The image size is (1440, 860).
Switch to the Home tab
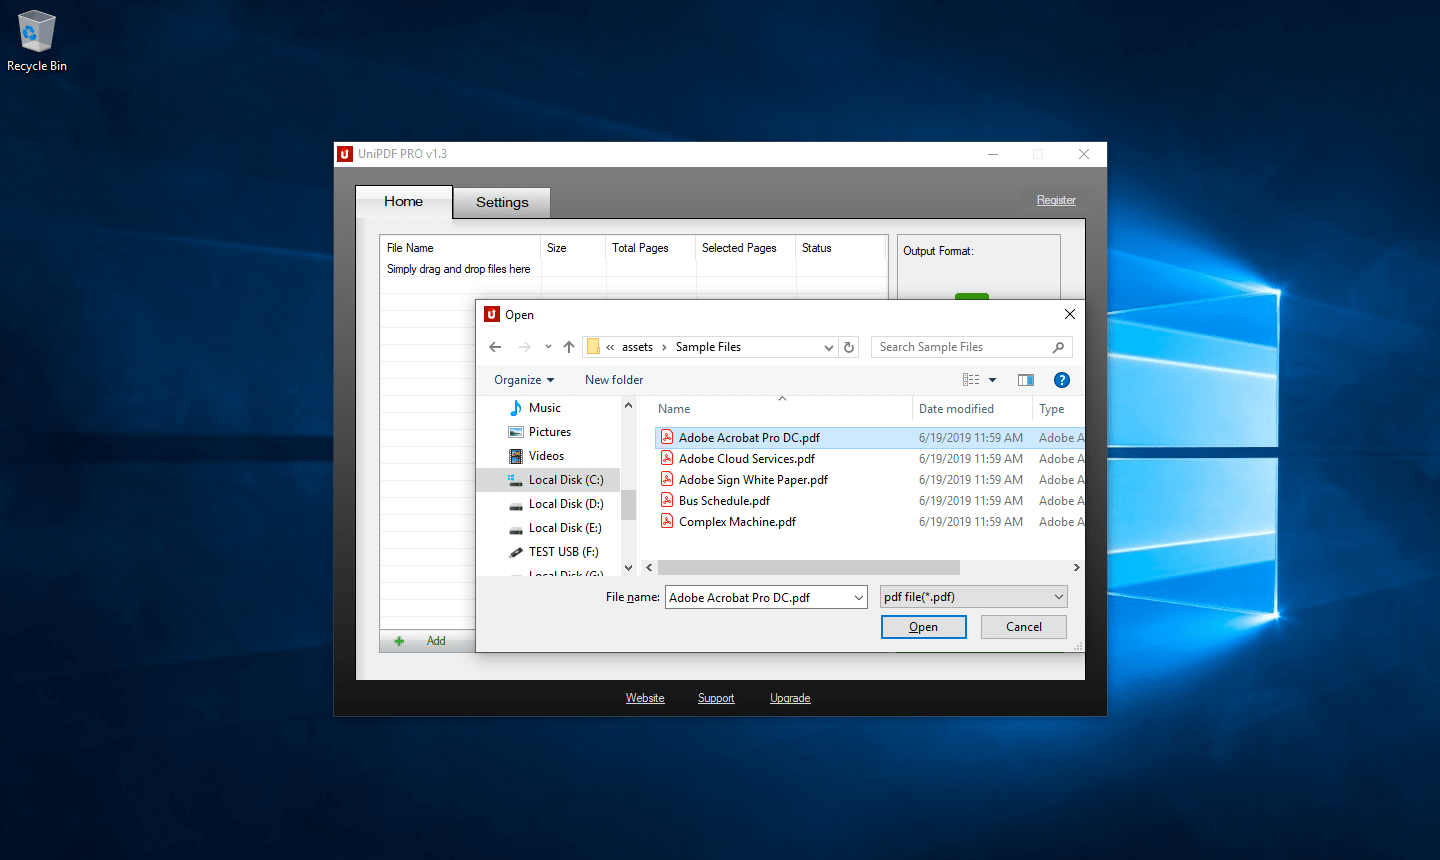pyautogui.click(x=404, y=201)
